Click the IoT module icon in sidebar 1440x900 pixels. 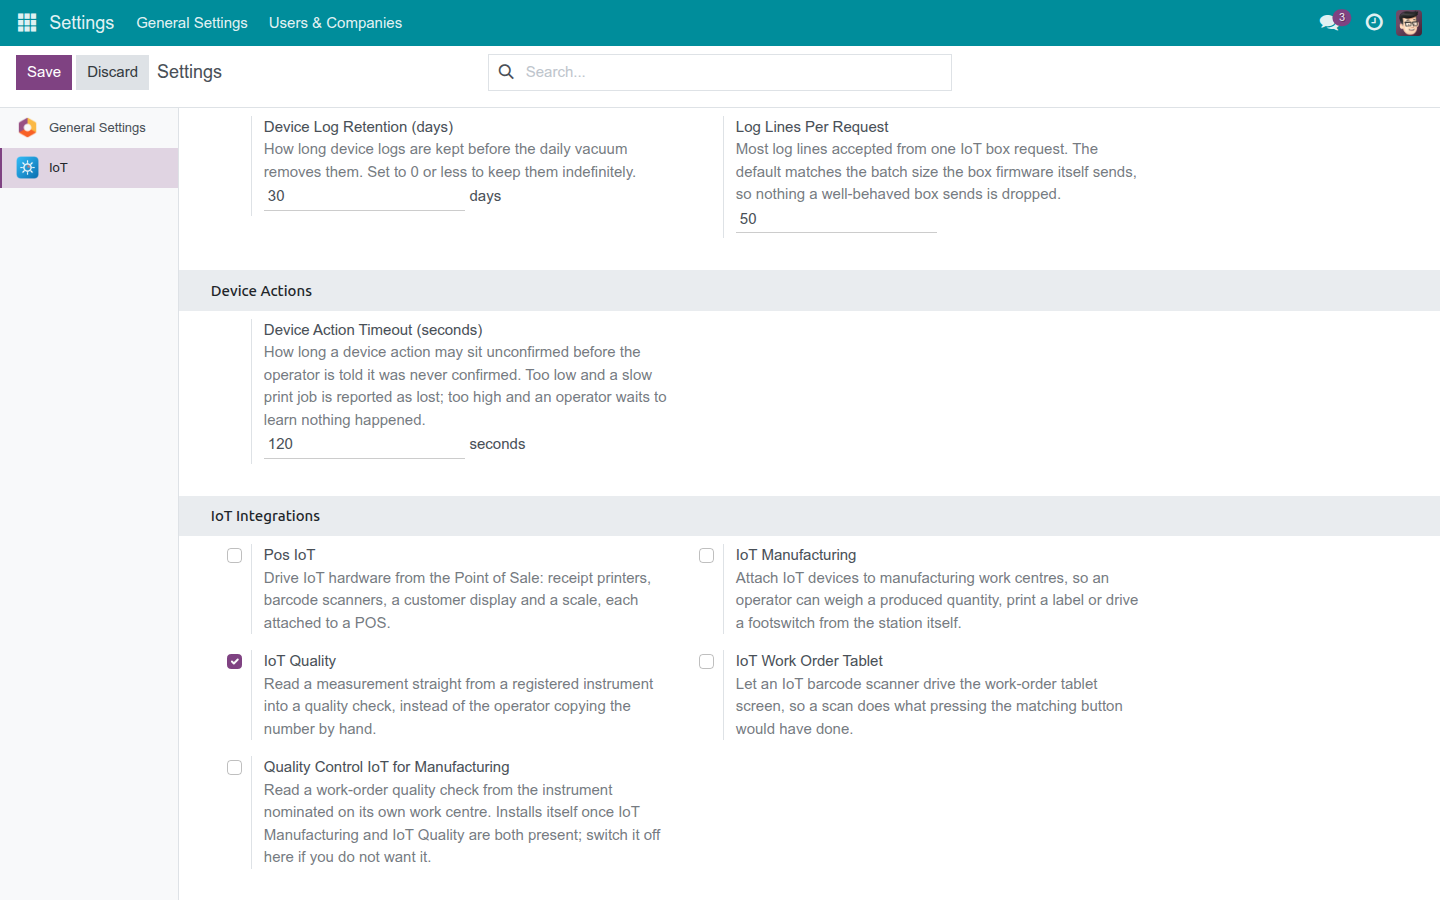[x=27, y=167]
